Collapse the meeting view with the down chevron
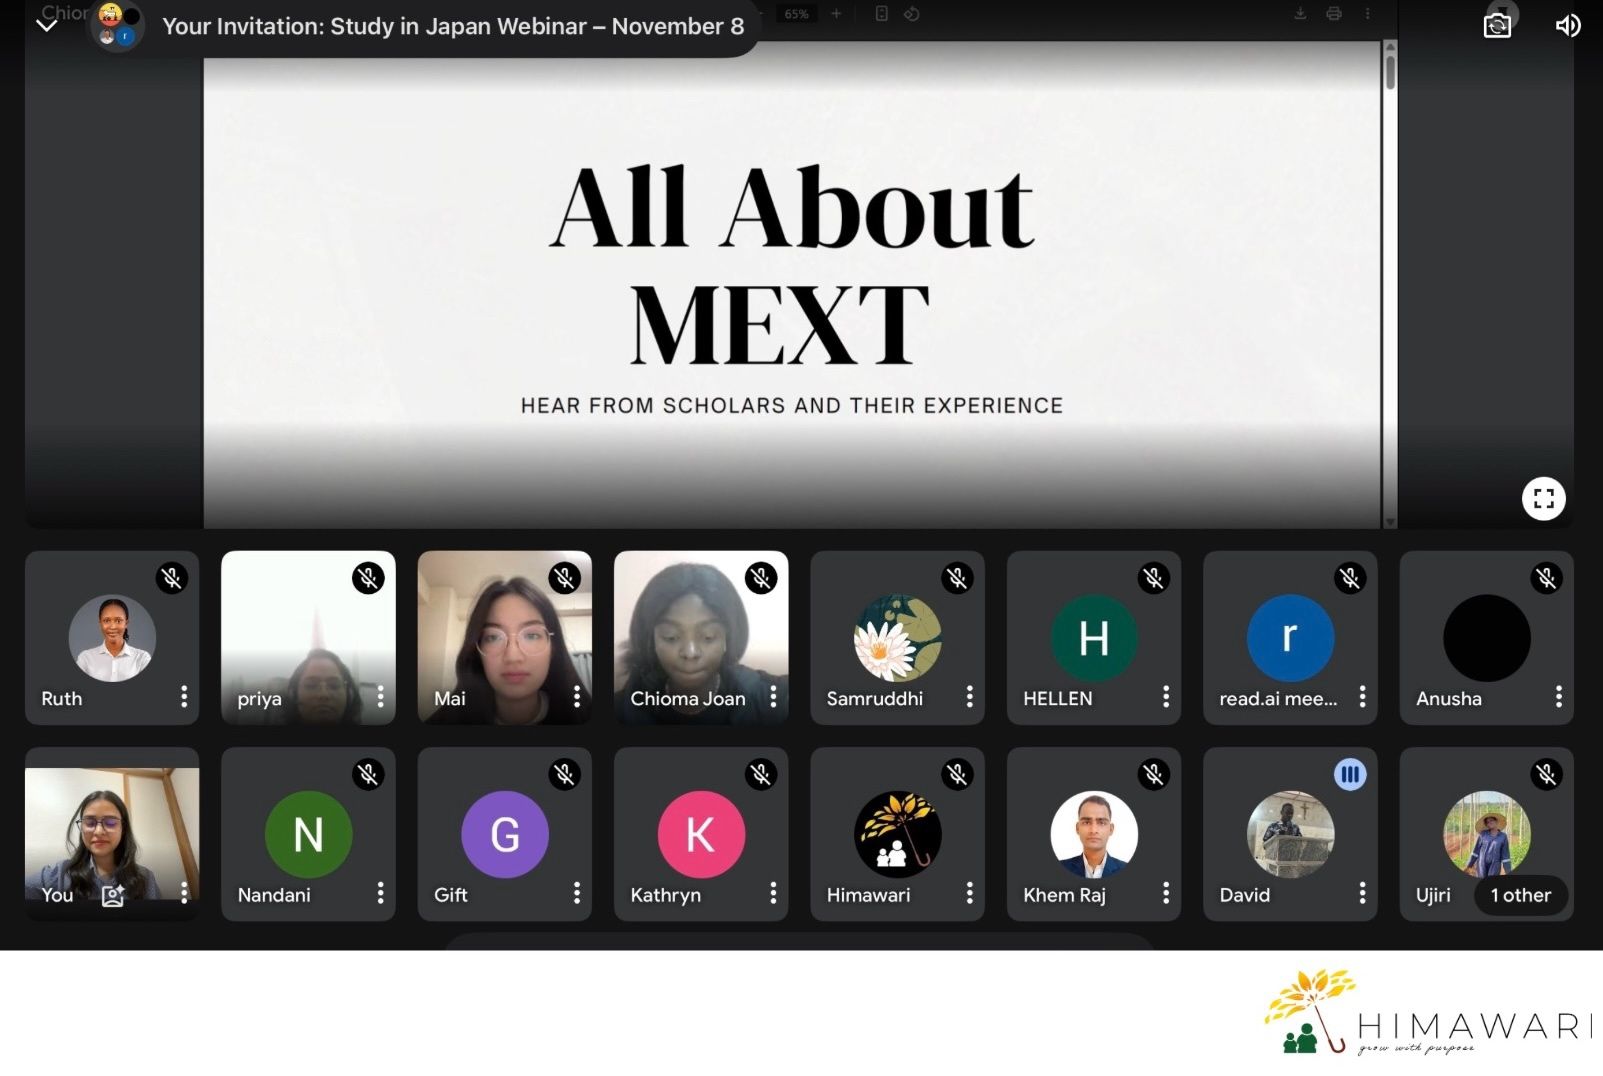 coord(46,26)
